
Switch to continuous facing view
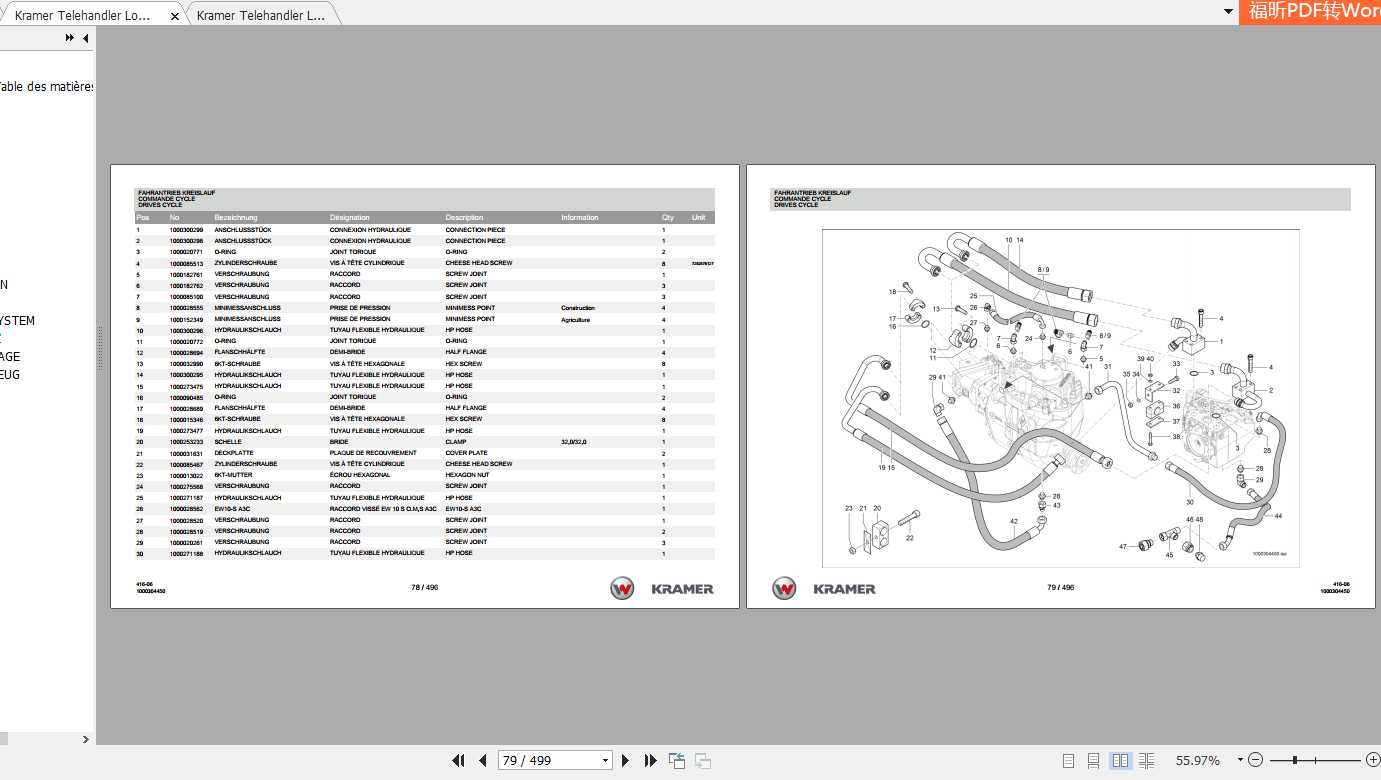click(1146, 761)
